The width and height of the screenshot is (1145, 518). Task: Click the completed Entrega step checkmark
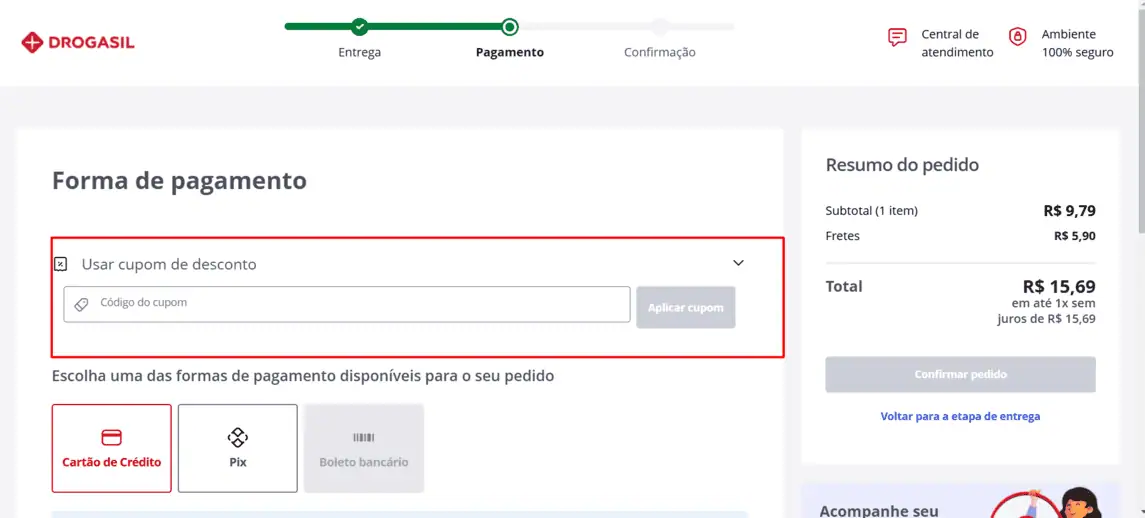[359, 27]
